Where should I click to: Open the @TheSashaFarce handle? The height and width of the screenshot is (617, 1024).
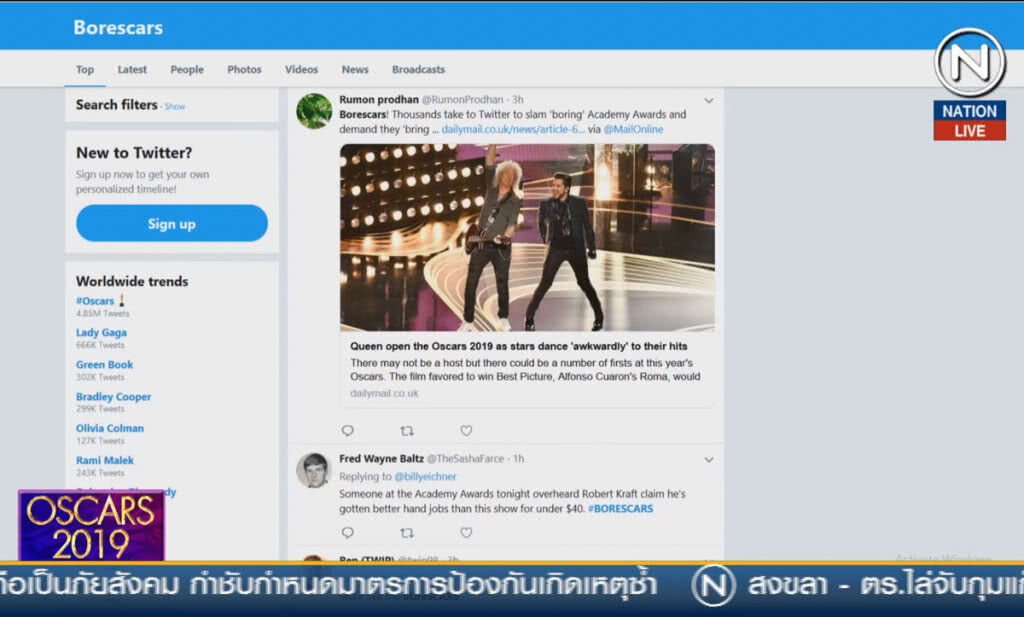pos(465,459)
